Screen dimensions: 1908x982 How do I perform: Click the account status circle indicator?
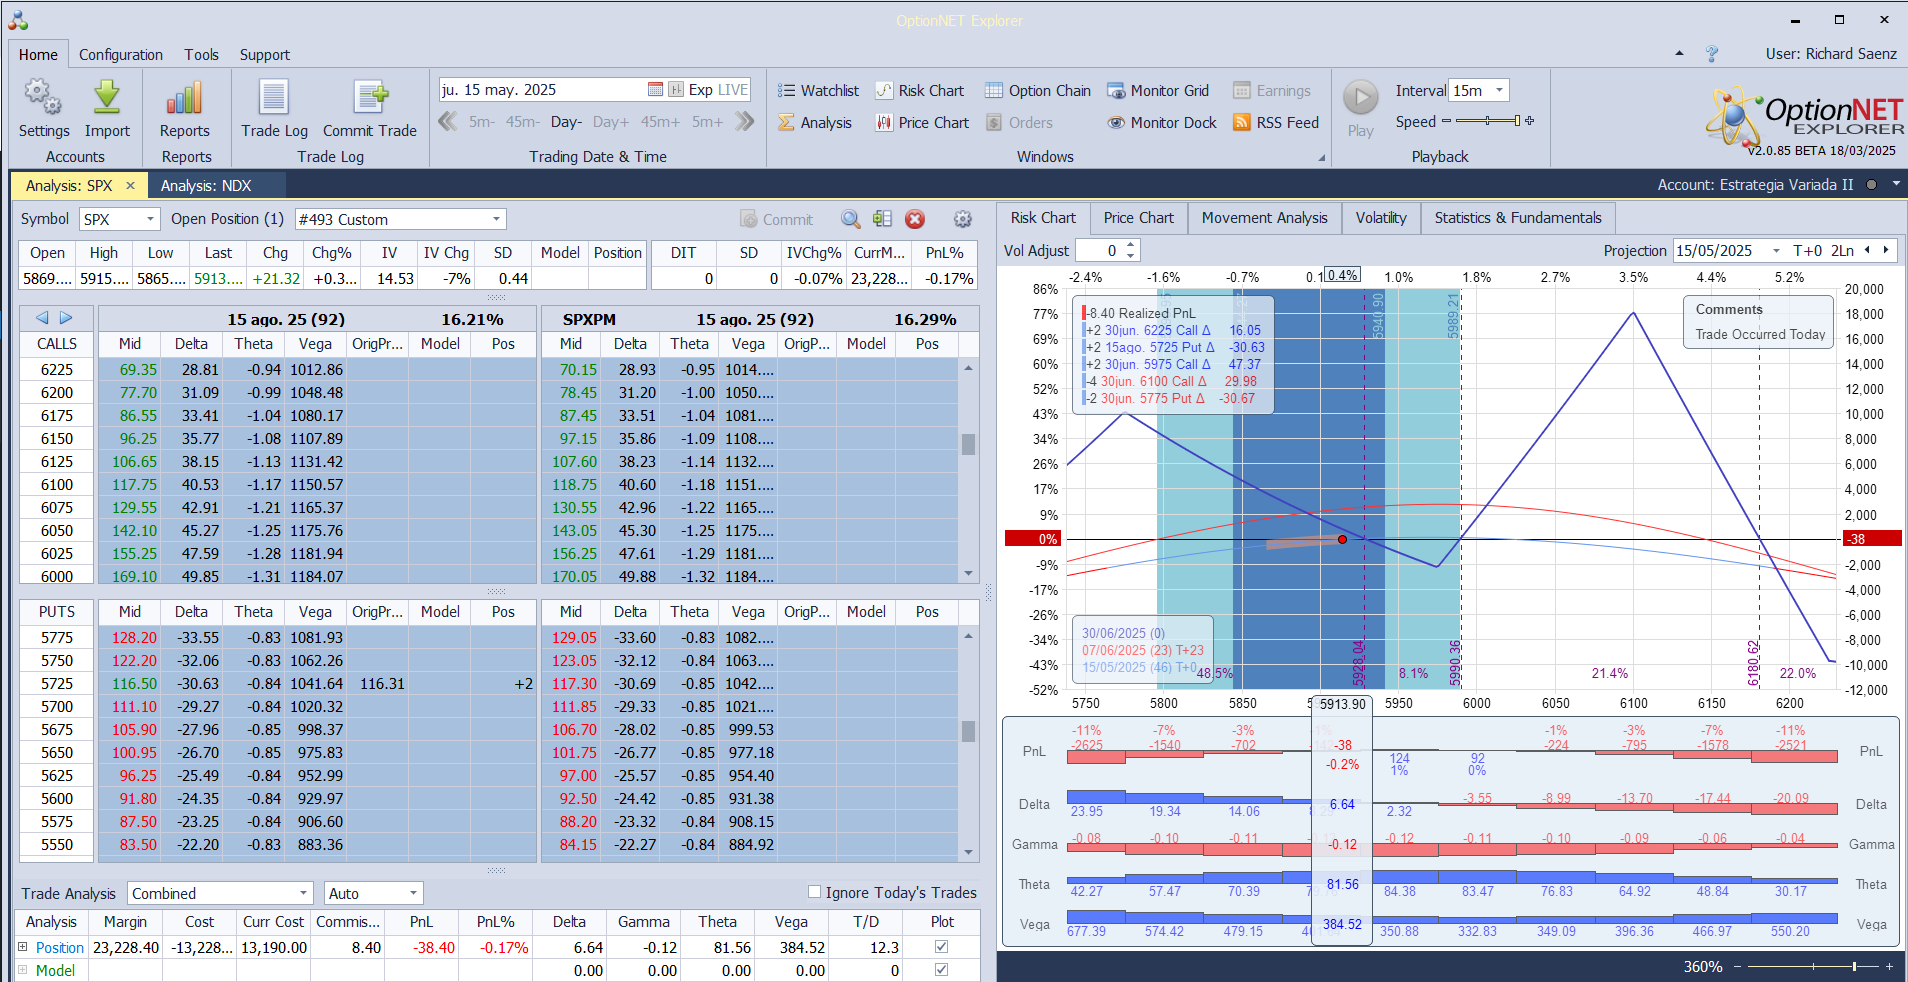pos(1871,185)
